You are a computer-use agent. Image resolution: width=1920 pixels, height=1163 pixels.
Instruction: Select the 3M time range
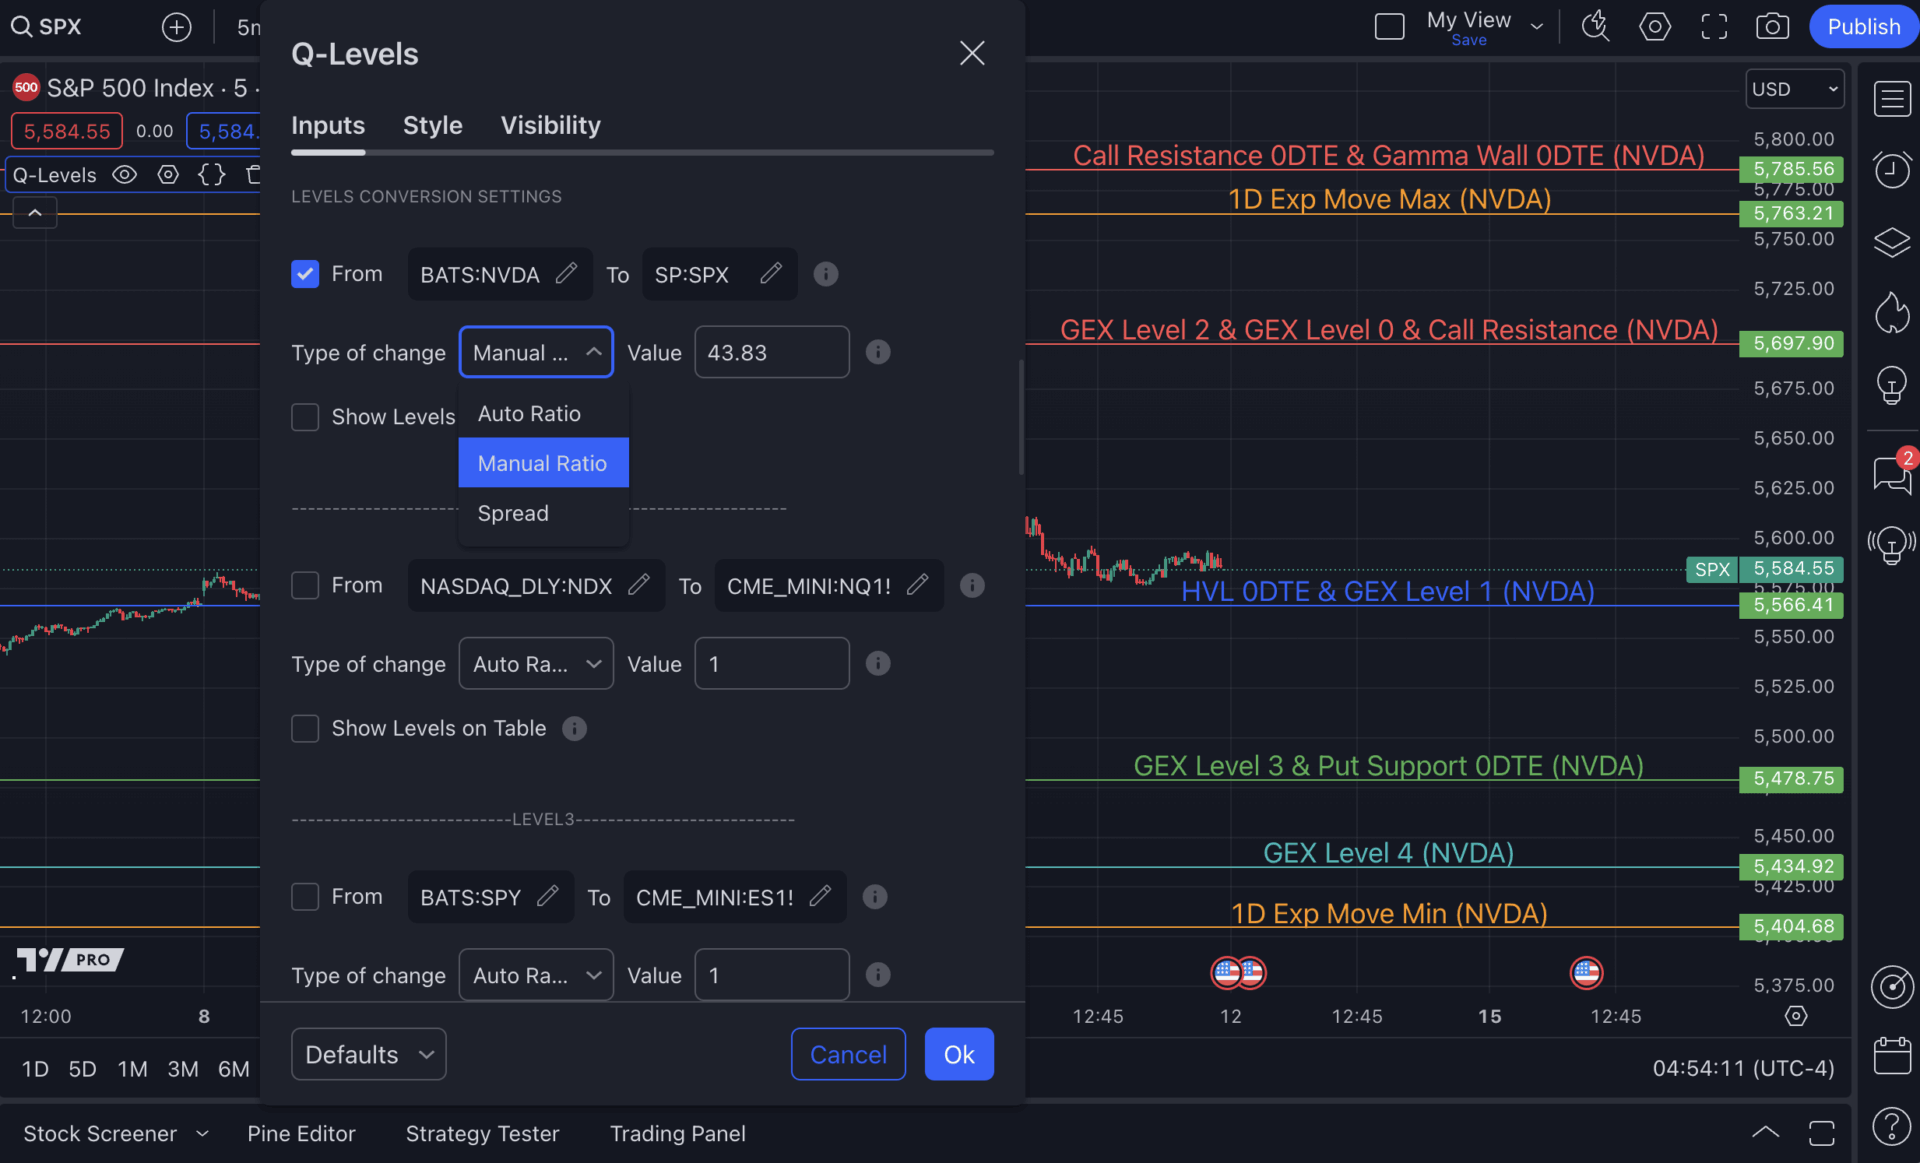[183, 1069]
